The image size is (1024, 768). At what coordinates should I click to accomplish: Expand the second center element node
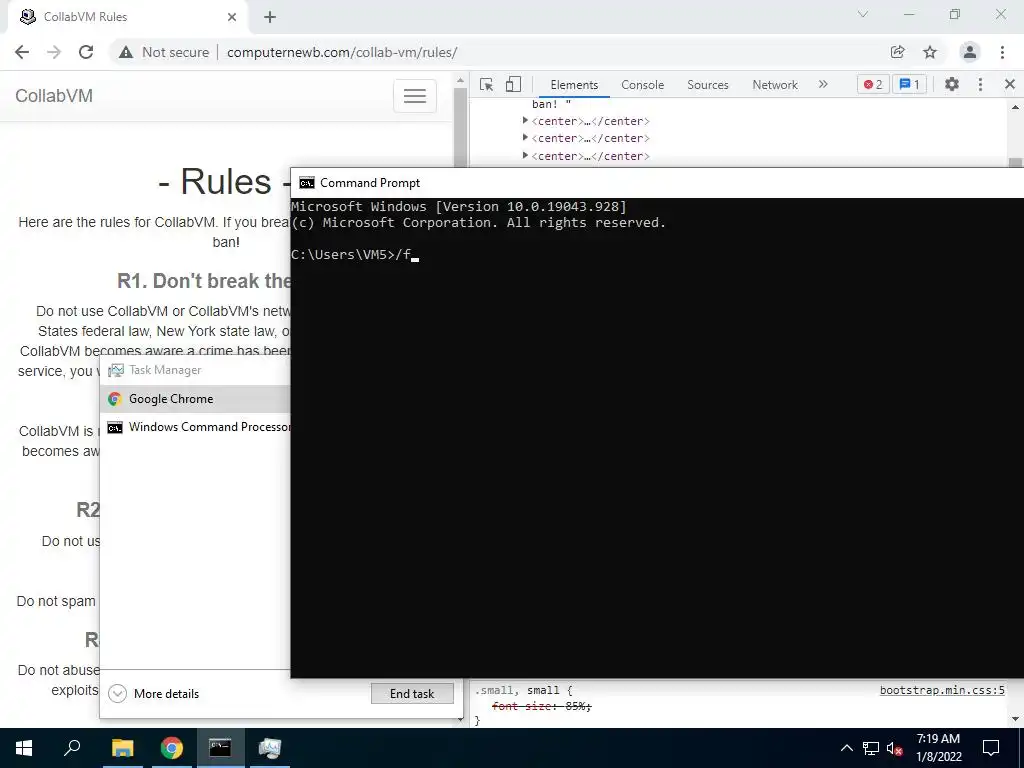(525, 137)
